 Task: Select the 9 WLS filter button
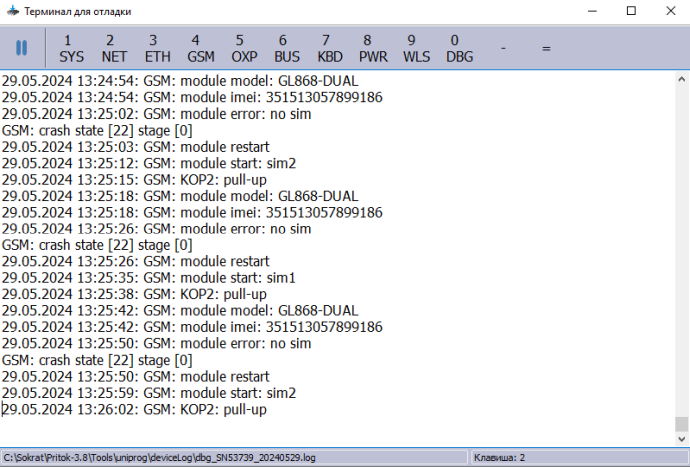click(x=416, y=48)
